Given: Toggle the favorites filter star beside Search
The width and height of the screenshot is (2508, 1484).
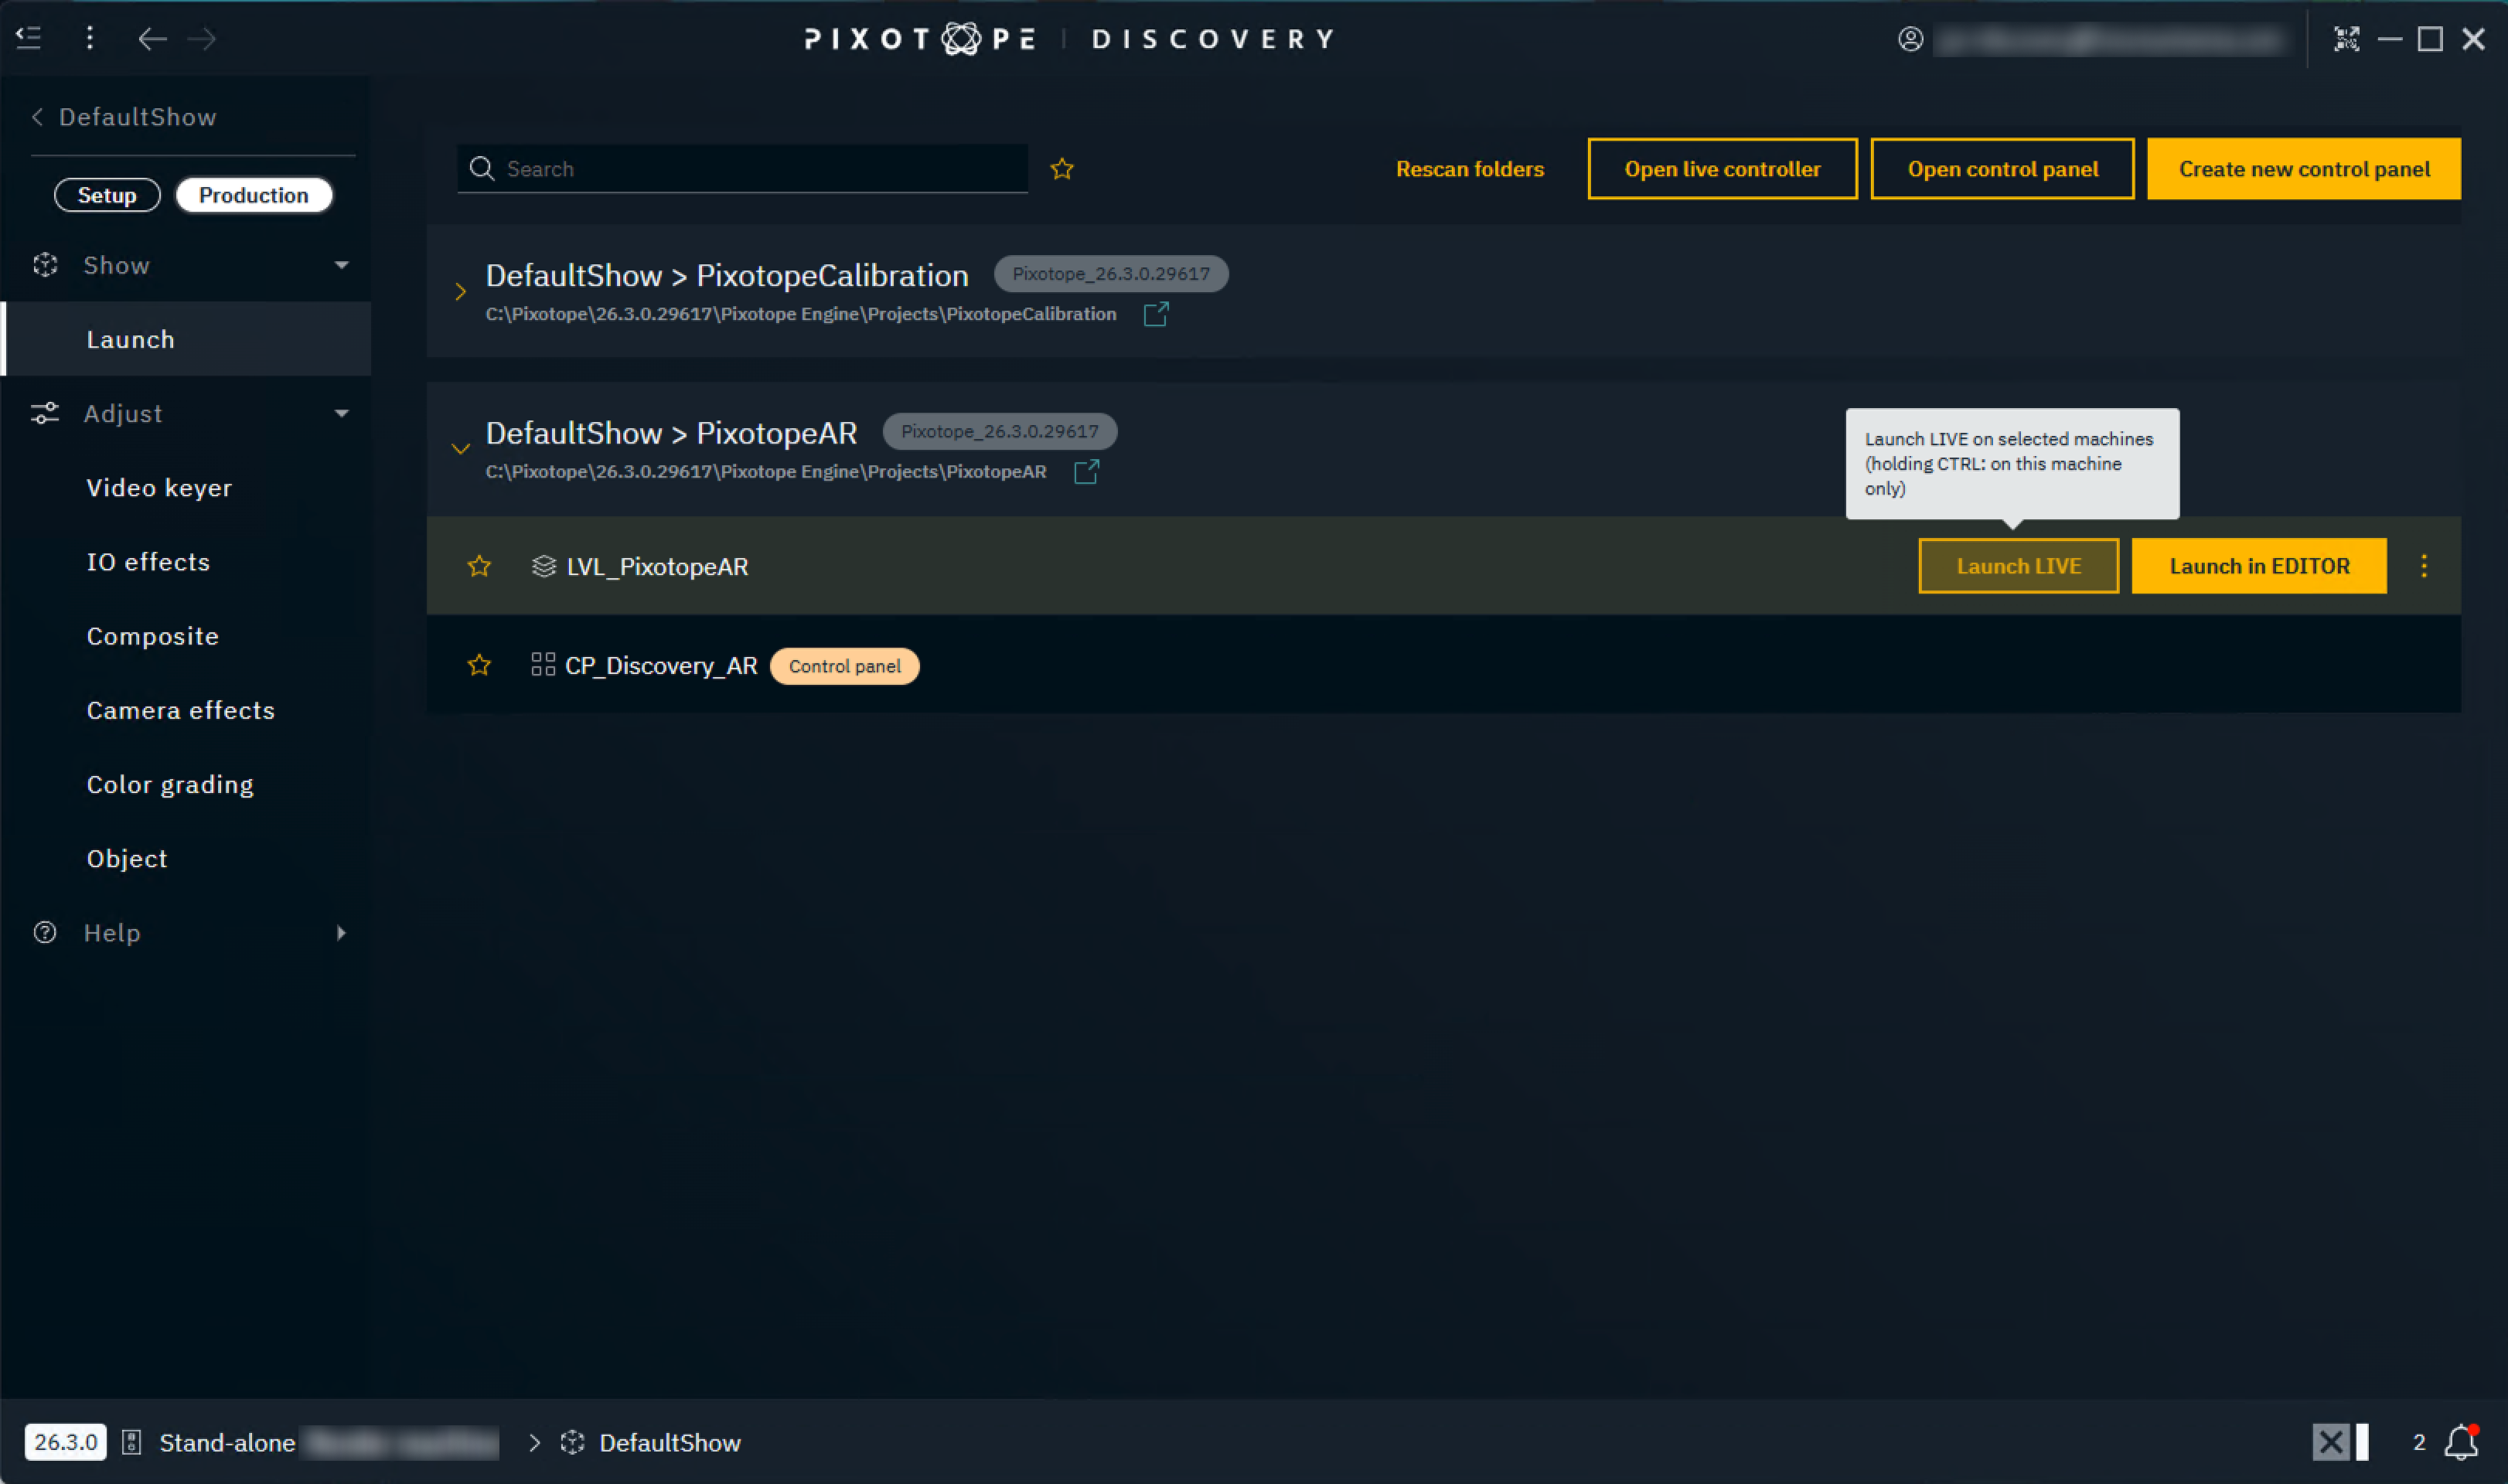Looking at the screenshot, I should pyautogui.click(x=1062, y=169).
